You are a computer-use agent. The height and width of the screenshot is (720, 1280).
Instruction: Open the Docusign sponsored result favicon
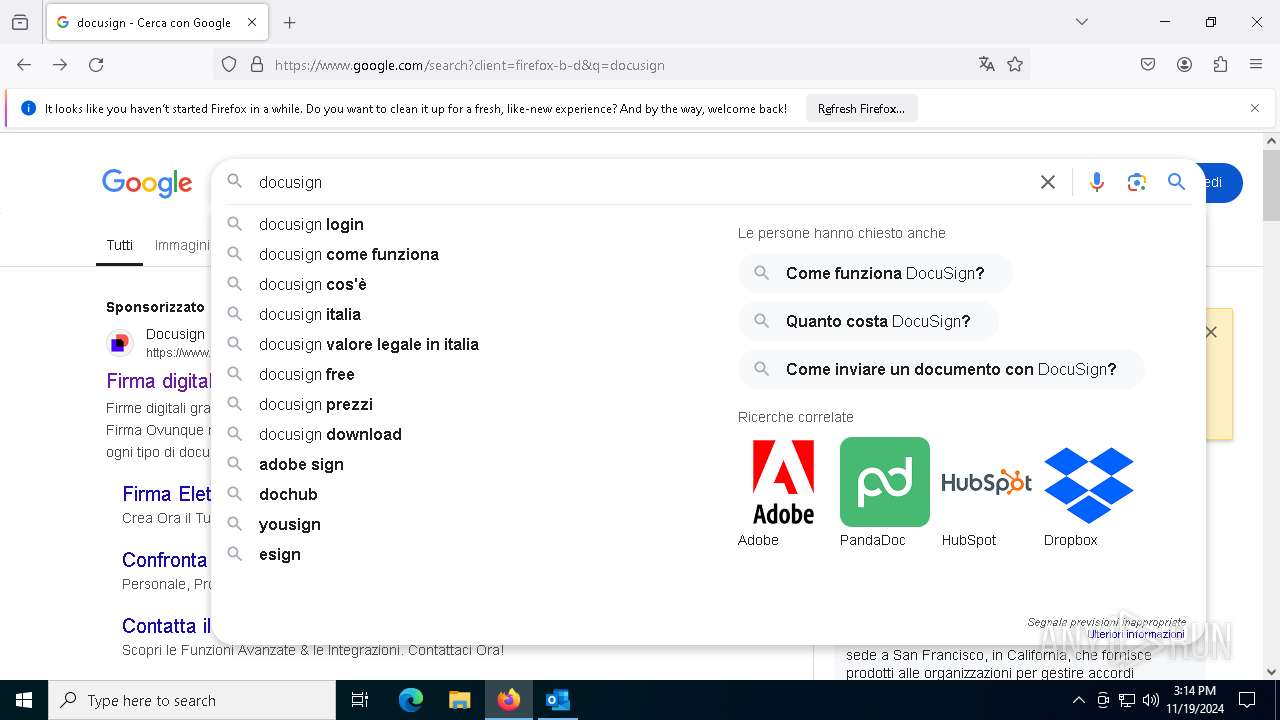point(120,343)
